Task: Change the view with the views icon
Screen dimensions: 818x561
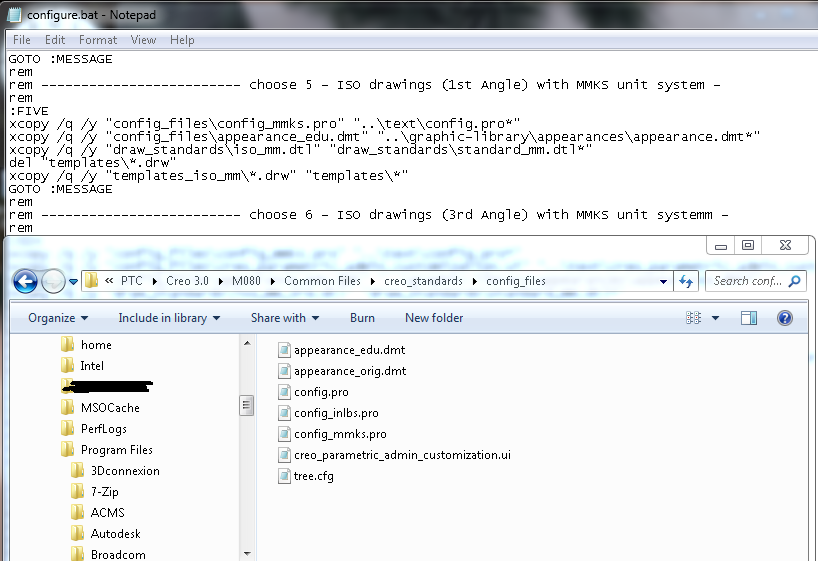Action: pos(693,318)
